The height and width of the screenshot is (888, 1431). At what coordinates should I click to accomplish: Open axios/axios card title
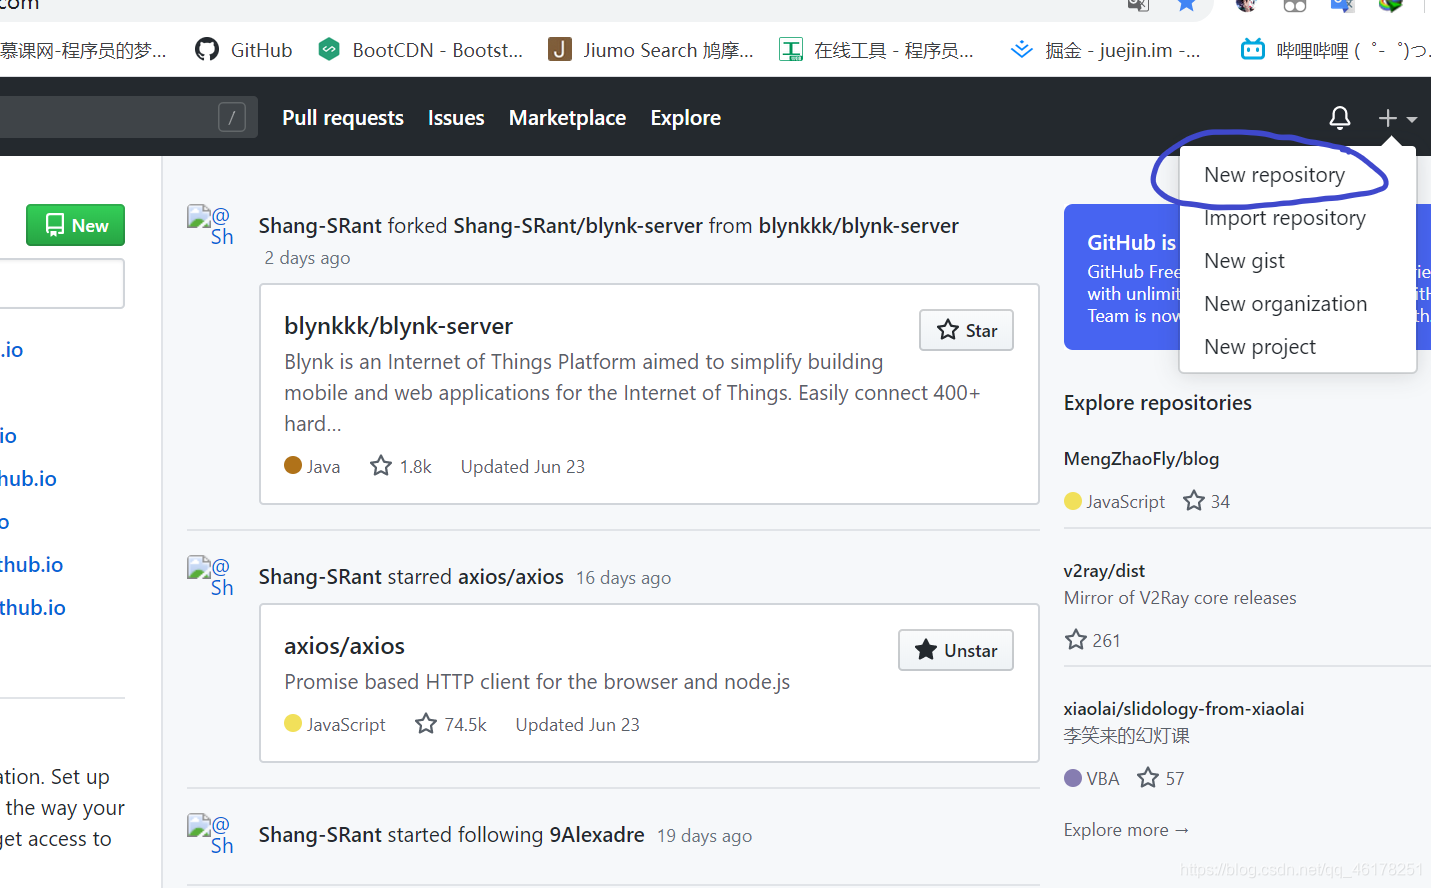[x=344, y=646]
